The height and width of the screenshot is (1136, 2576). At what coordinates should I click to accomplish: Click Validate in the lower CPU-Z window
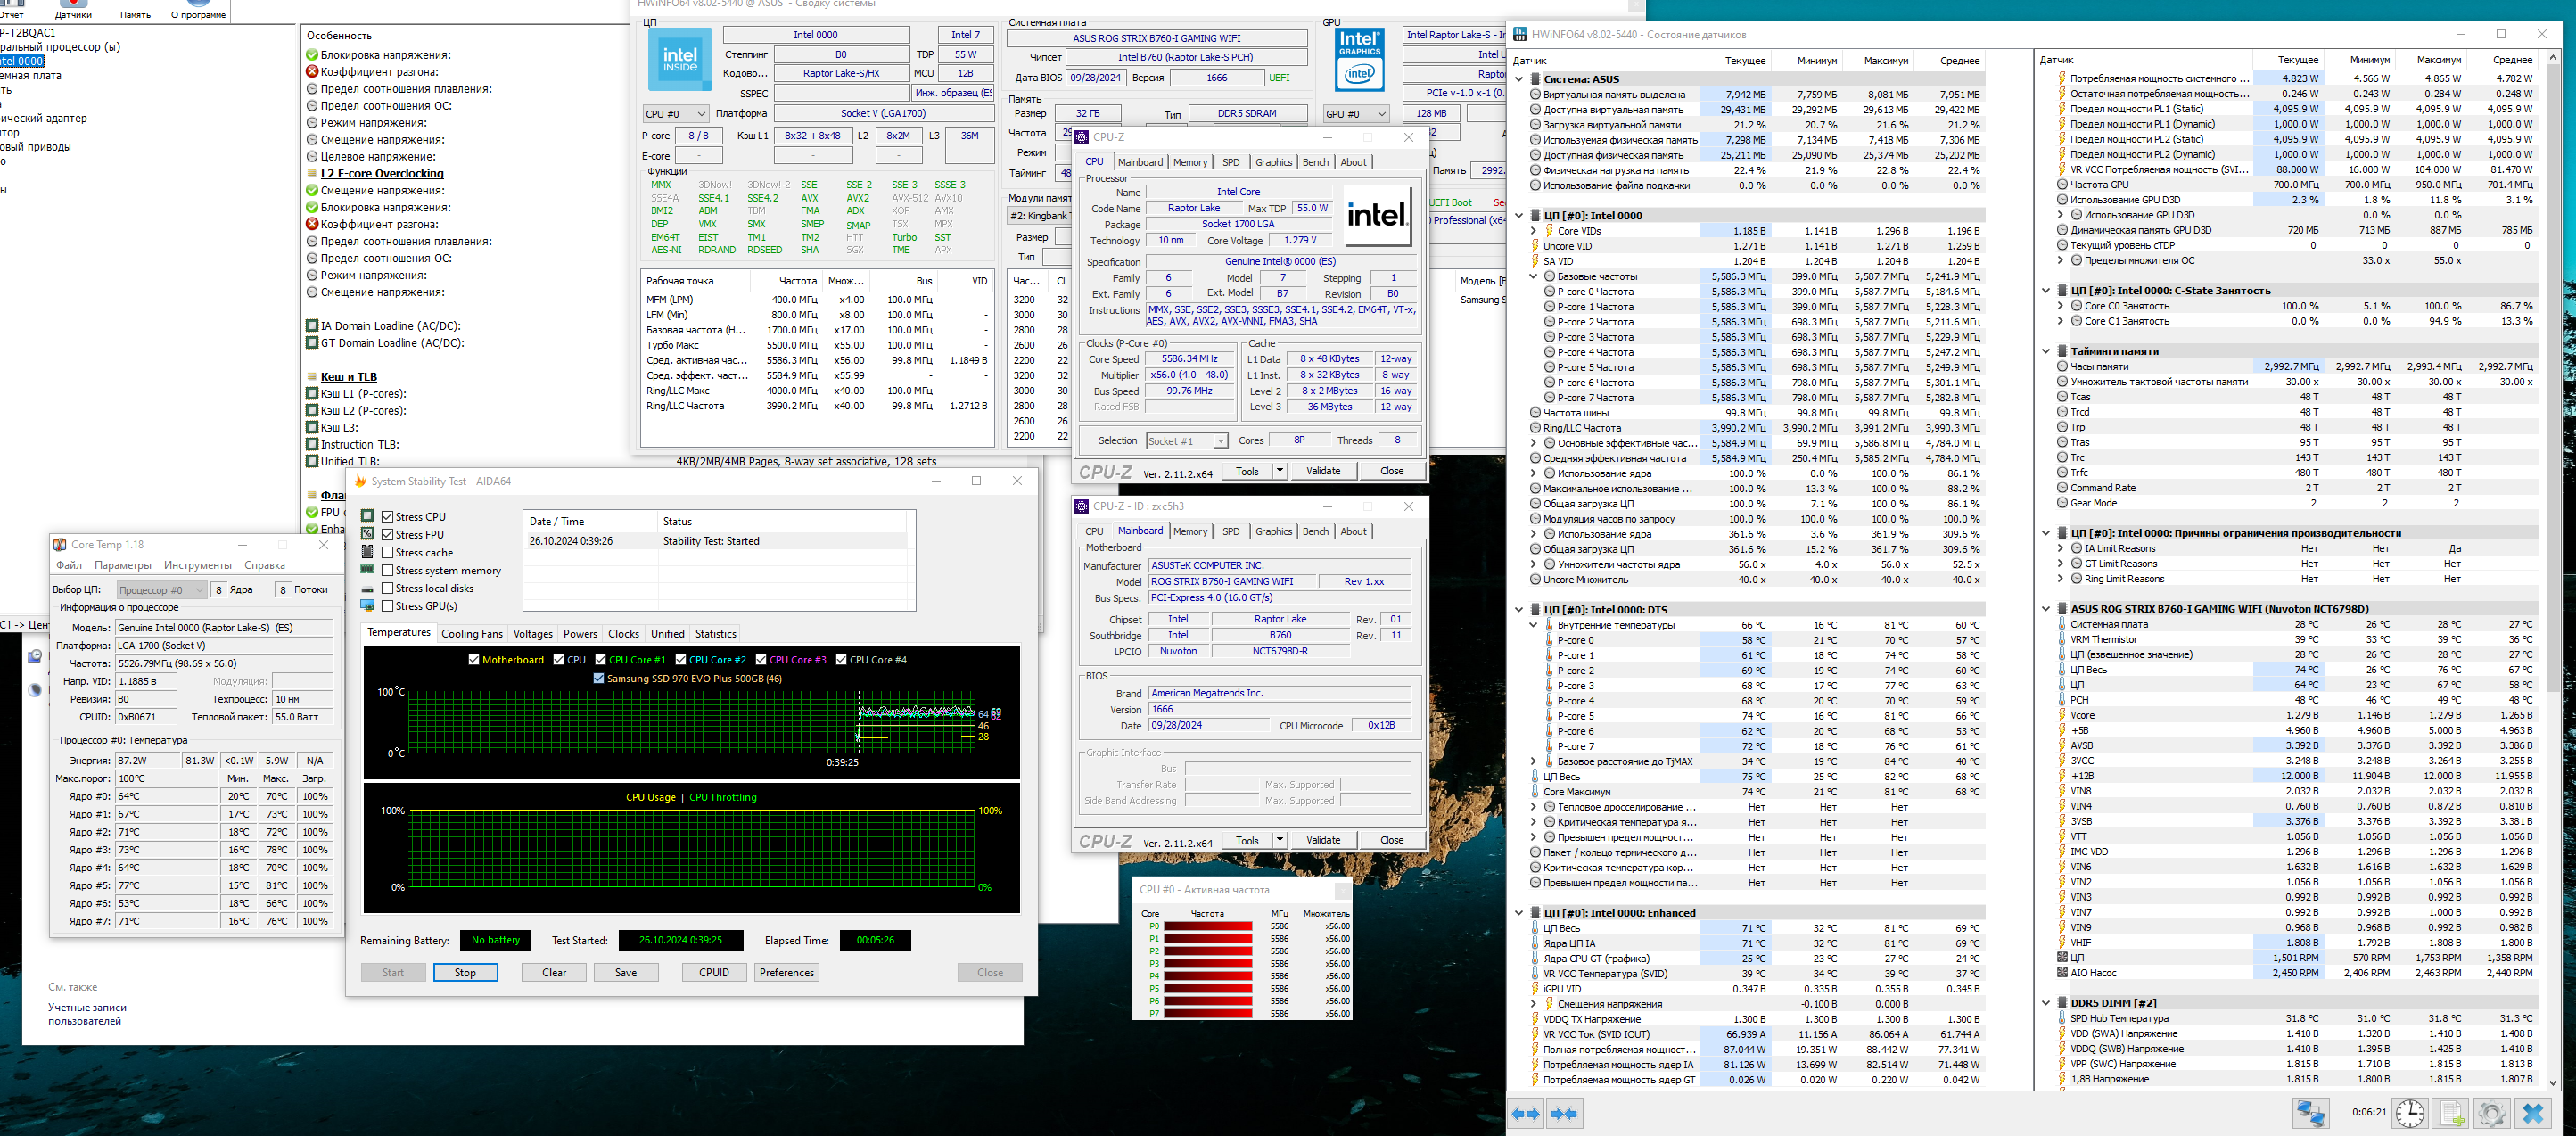[x=1322, y=840]
